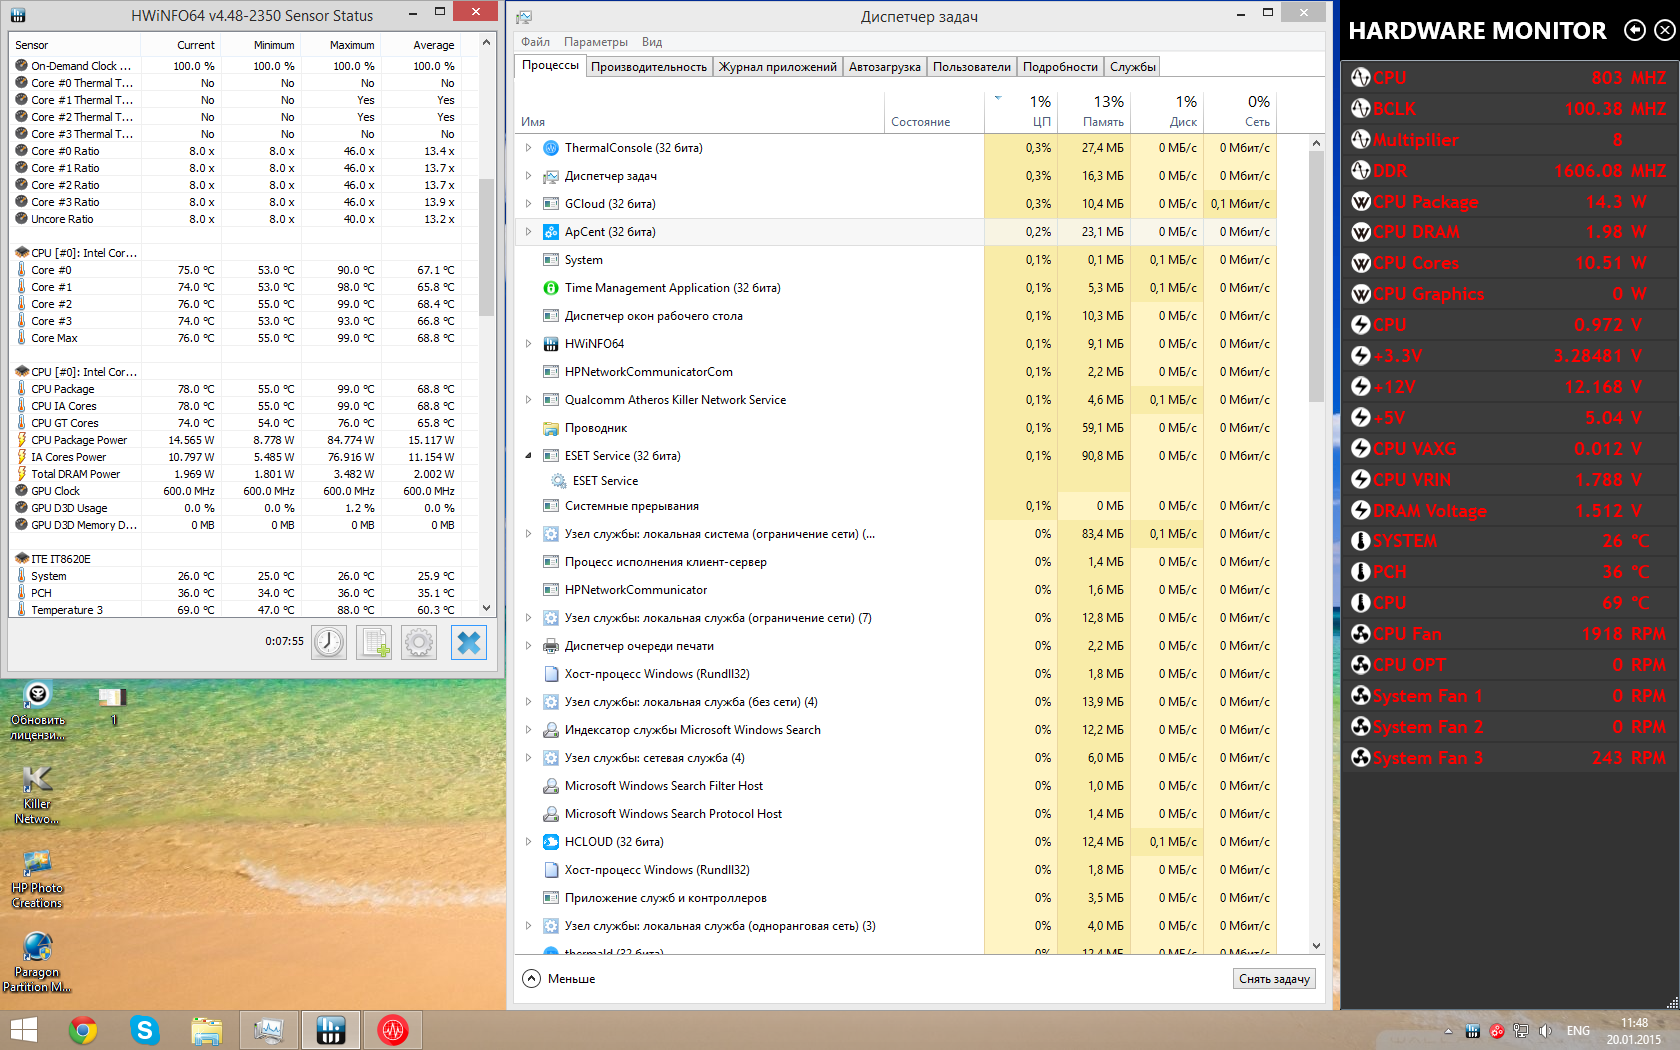This screenshot has height=1050, width=1680.
Task: Click the HWiNFO64 sensor list scrollbar
Action: [x=487, y=247]
